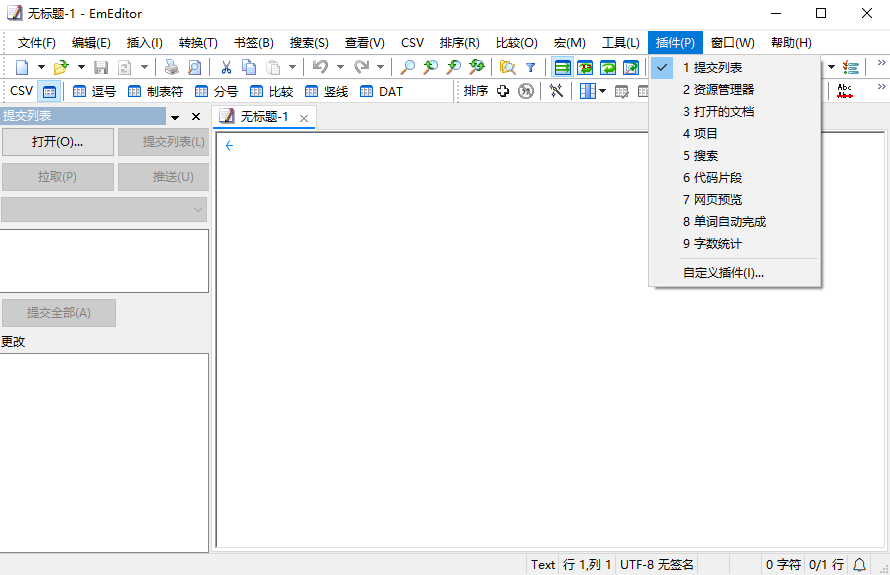Choose 9 字数统计 from plugin menu
Viewport: 890px width, 575px height.
(x=734, y=244)
